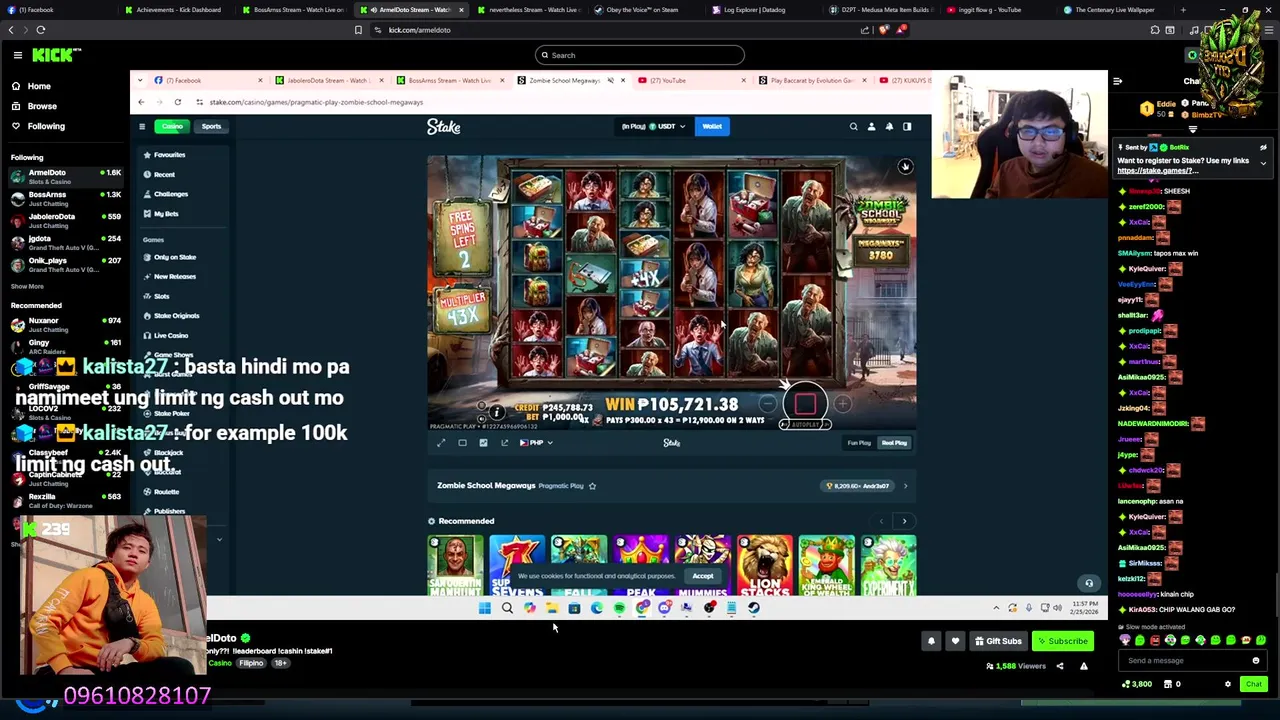The width and height of the screenshot is (1280, 720).
Task: Click the red stop spin button
Action: point(806,404)
